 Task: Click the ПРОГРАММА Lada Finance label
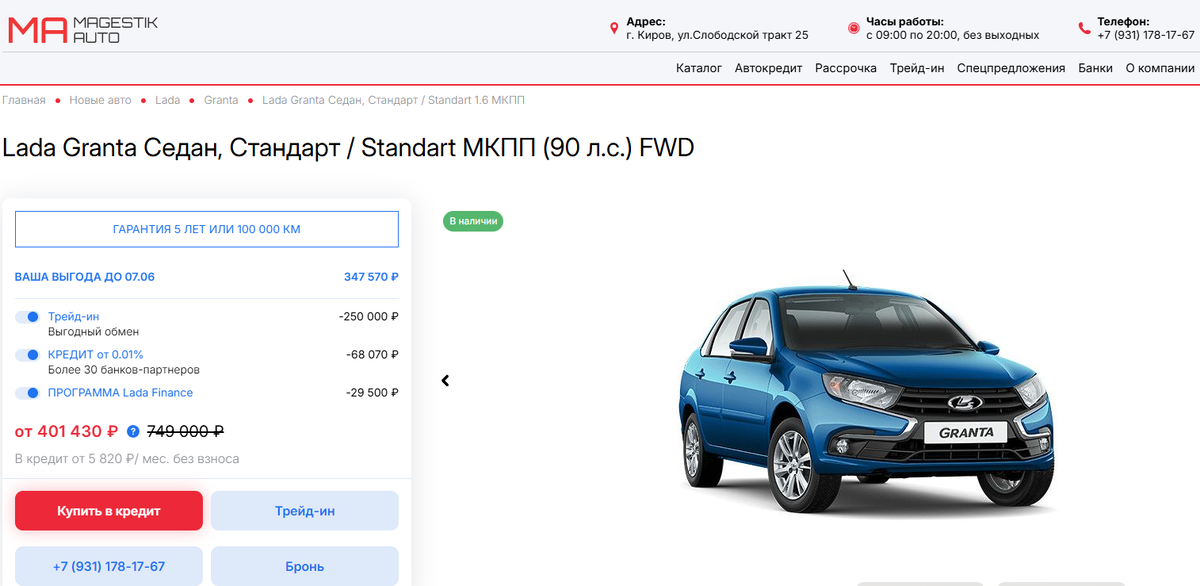[x=121, y=393]
